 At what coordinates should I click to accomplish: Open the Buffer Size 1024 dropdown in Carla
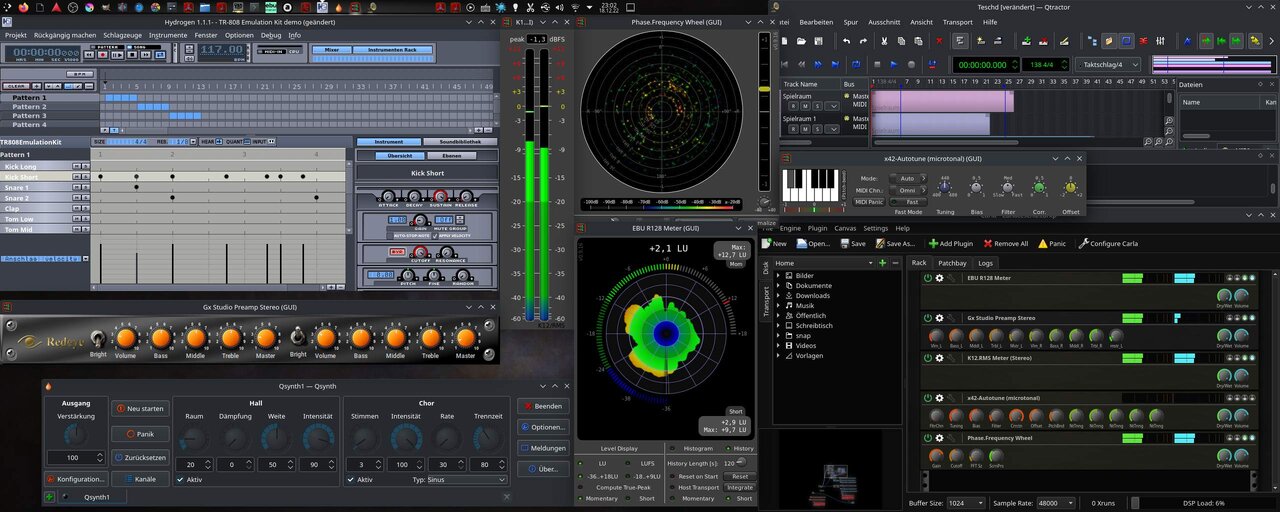click(965, 503)
